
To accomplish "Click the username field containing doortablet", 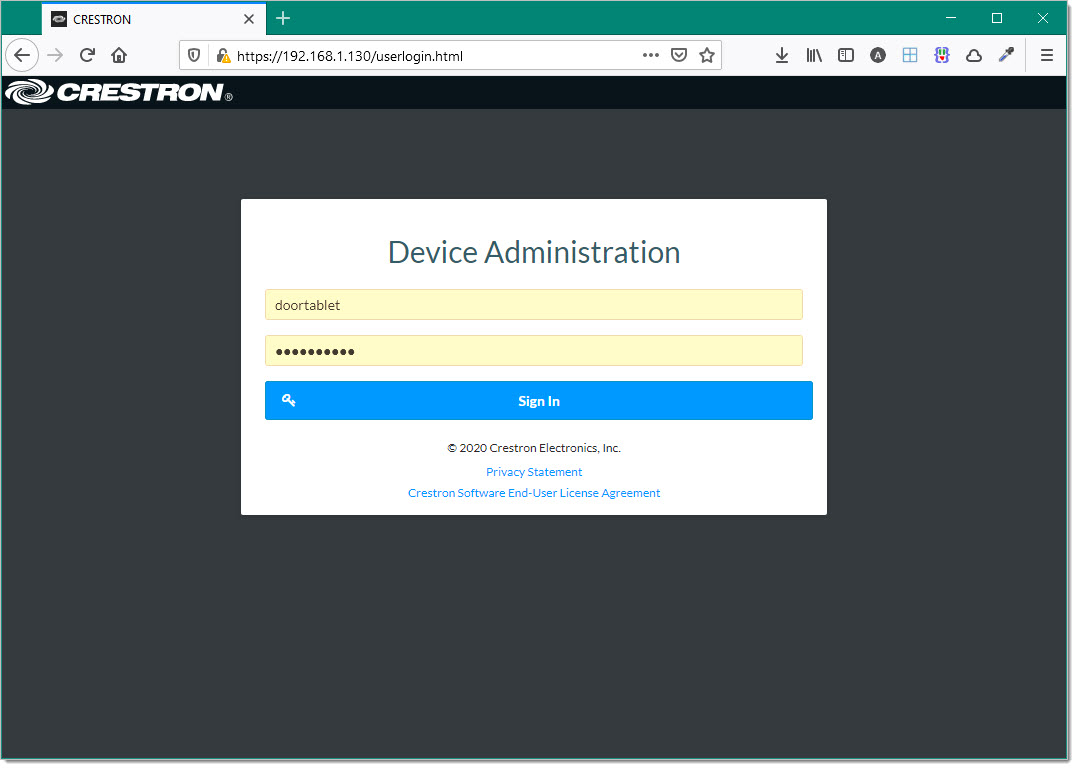I will (x=533, y=305).
